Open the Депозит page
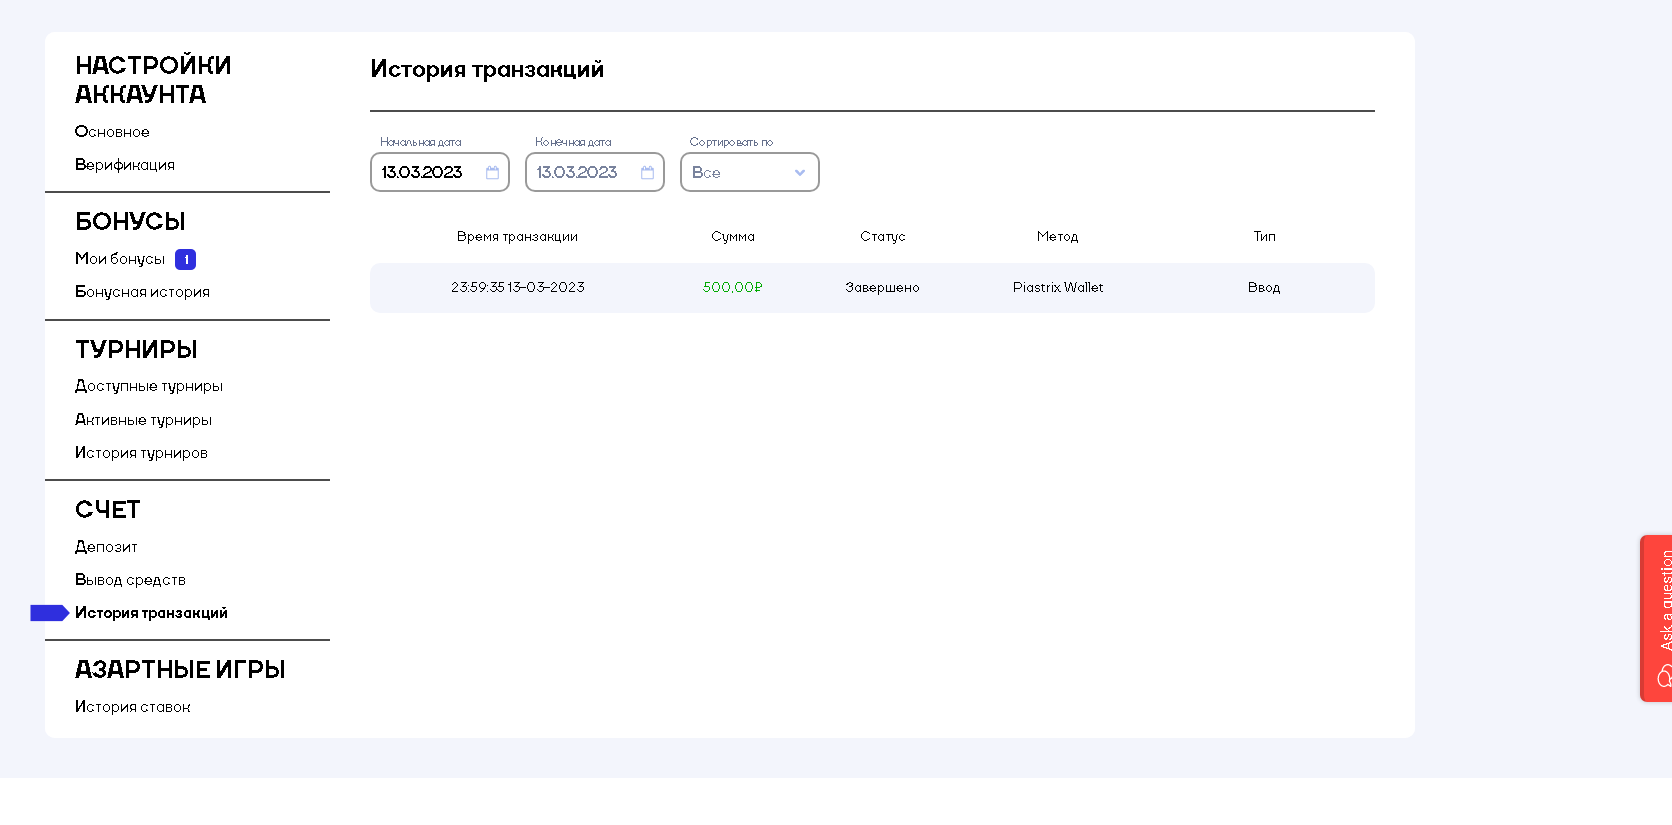The height and width of the screenshot is (825, 1672). coord(106,547)
